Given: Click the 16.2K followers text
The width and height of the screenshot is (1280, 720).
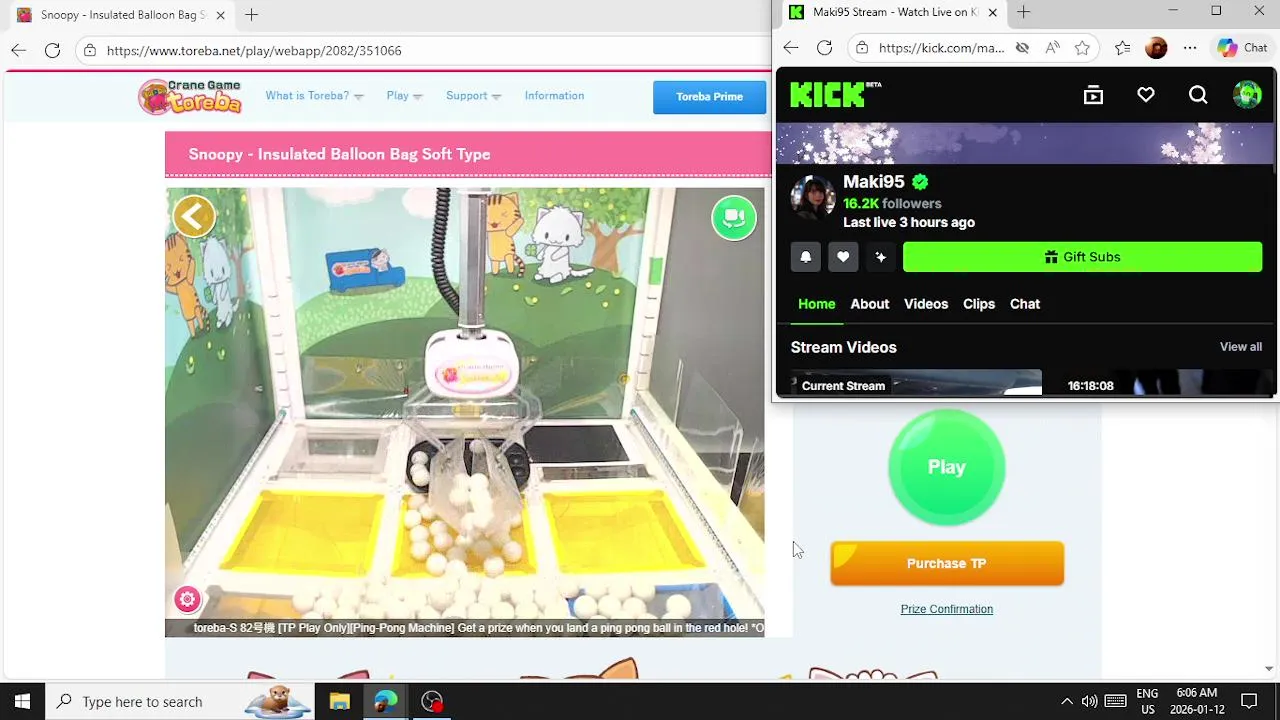Looking at the screenshot, I should point(892,203).
